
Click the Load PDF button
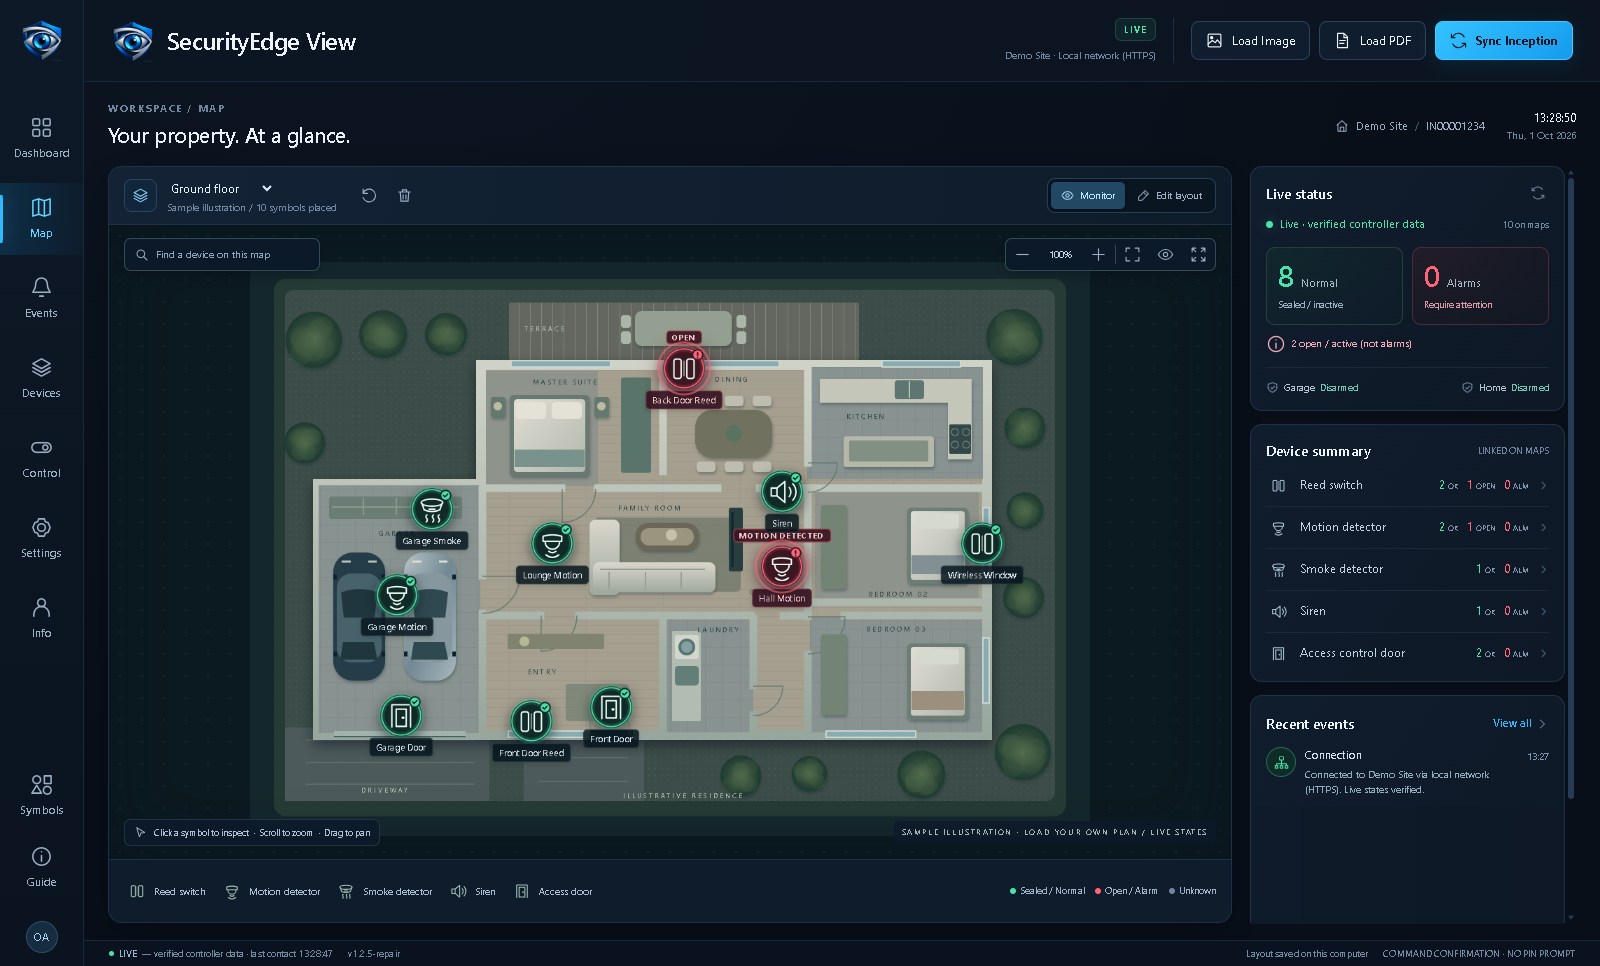tap(1372, 41)
